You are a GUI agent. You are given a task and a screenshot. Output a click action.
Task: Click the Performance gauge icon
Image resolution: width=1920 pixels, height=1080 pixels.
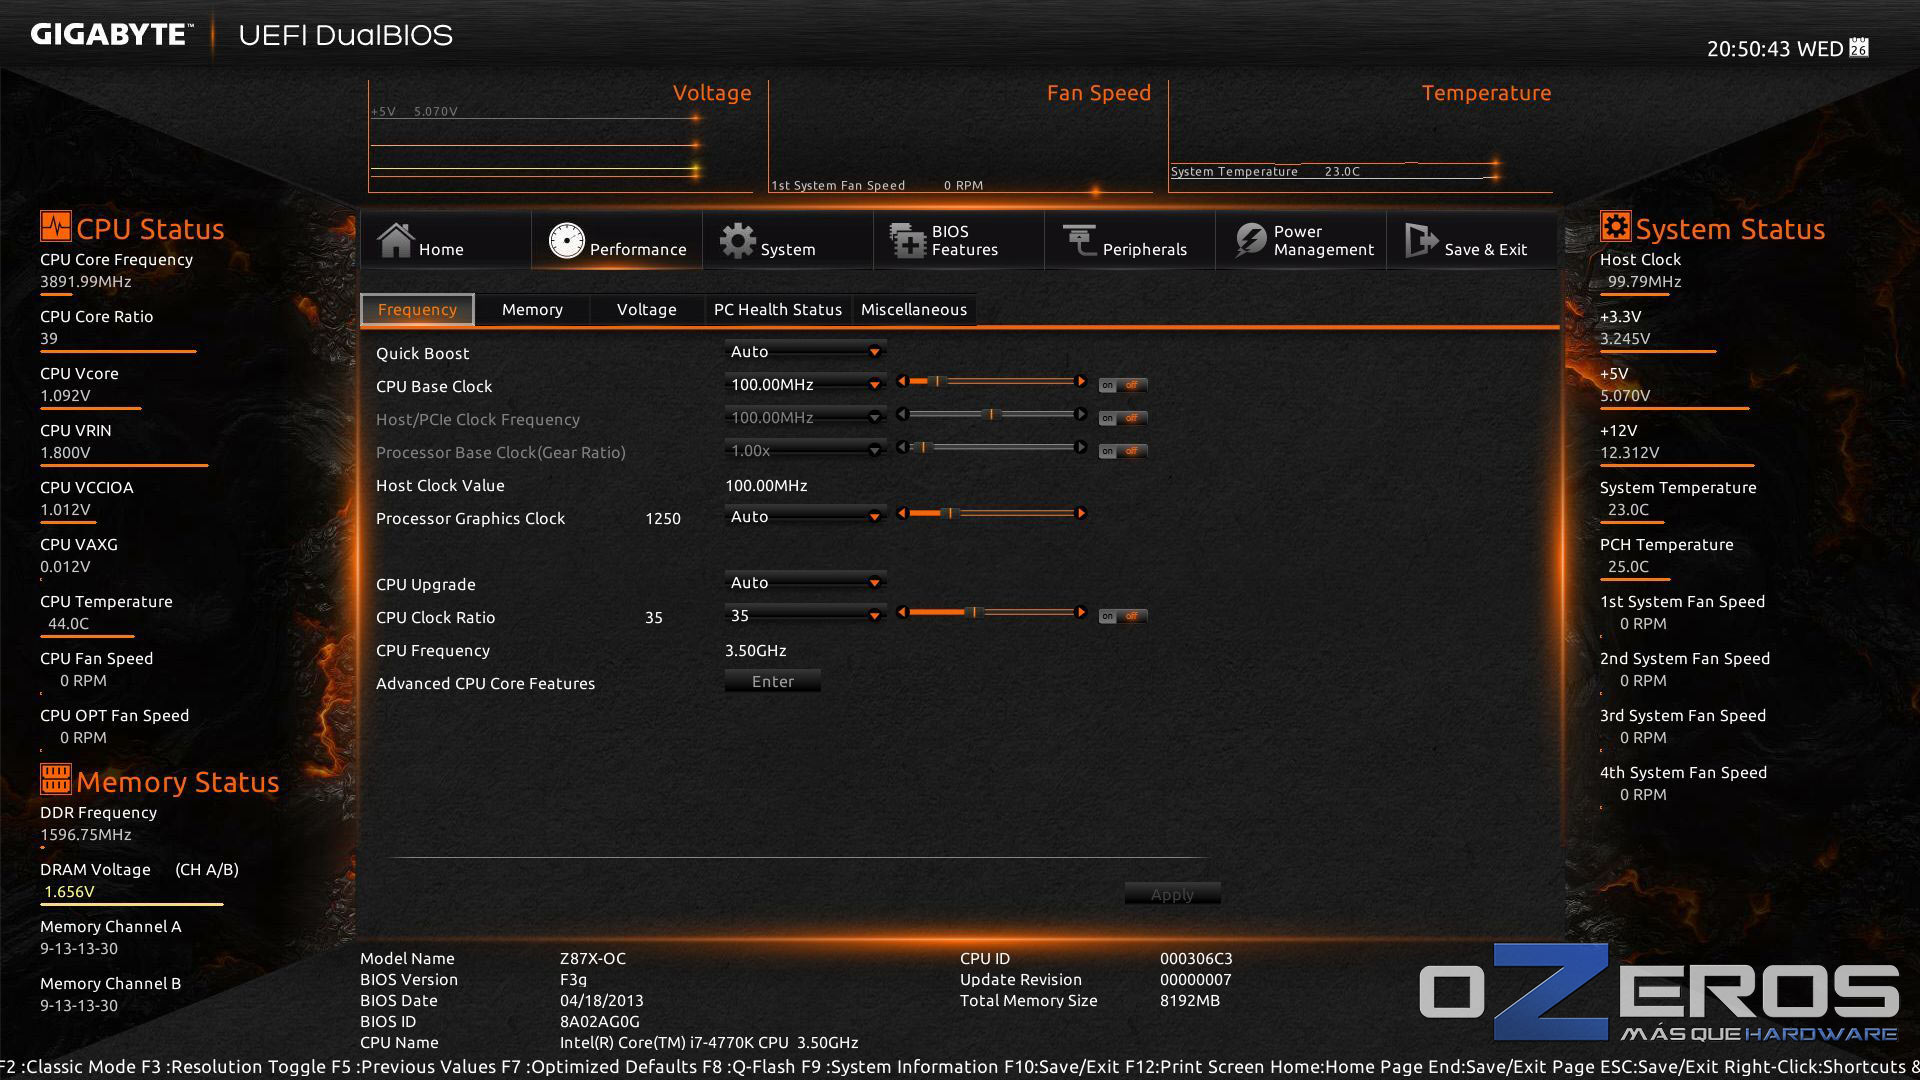pyautogui.click(x=566, y=240)
